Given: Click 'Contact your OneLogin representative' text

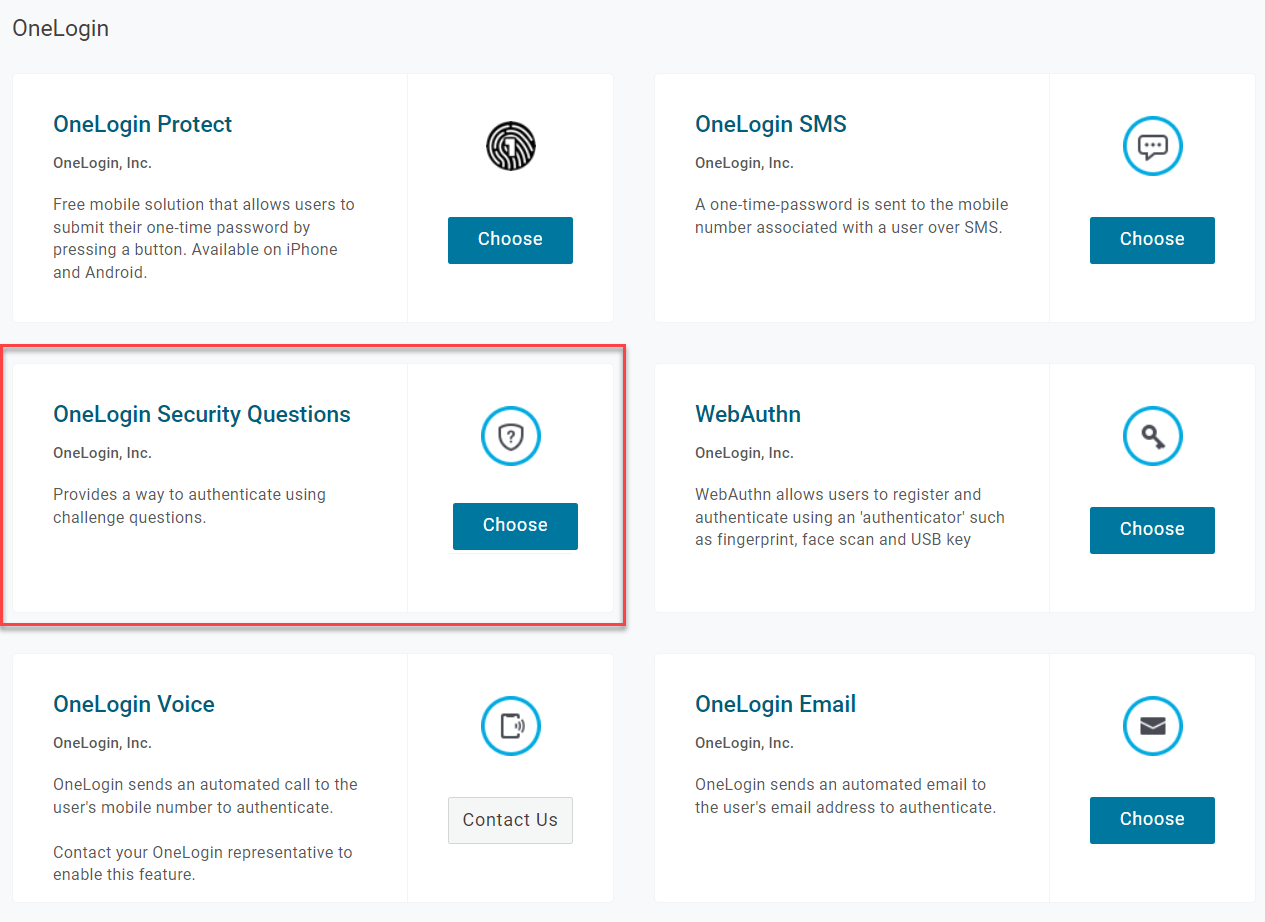Looking at the screenshot, I should click(203, 864).
